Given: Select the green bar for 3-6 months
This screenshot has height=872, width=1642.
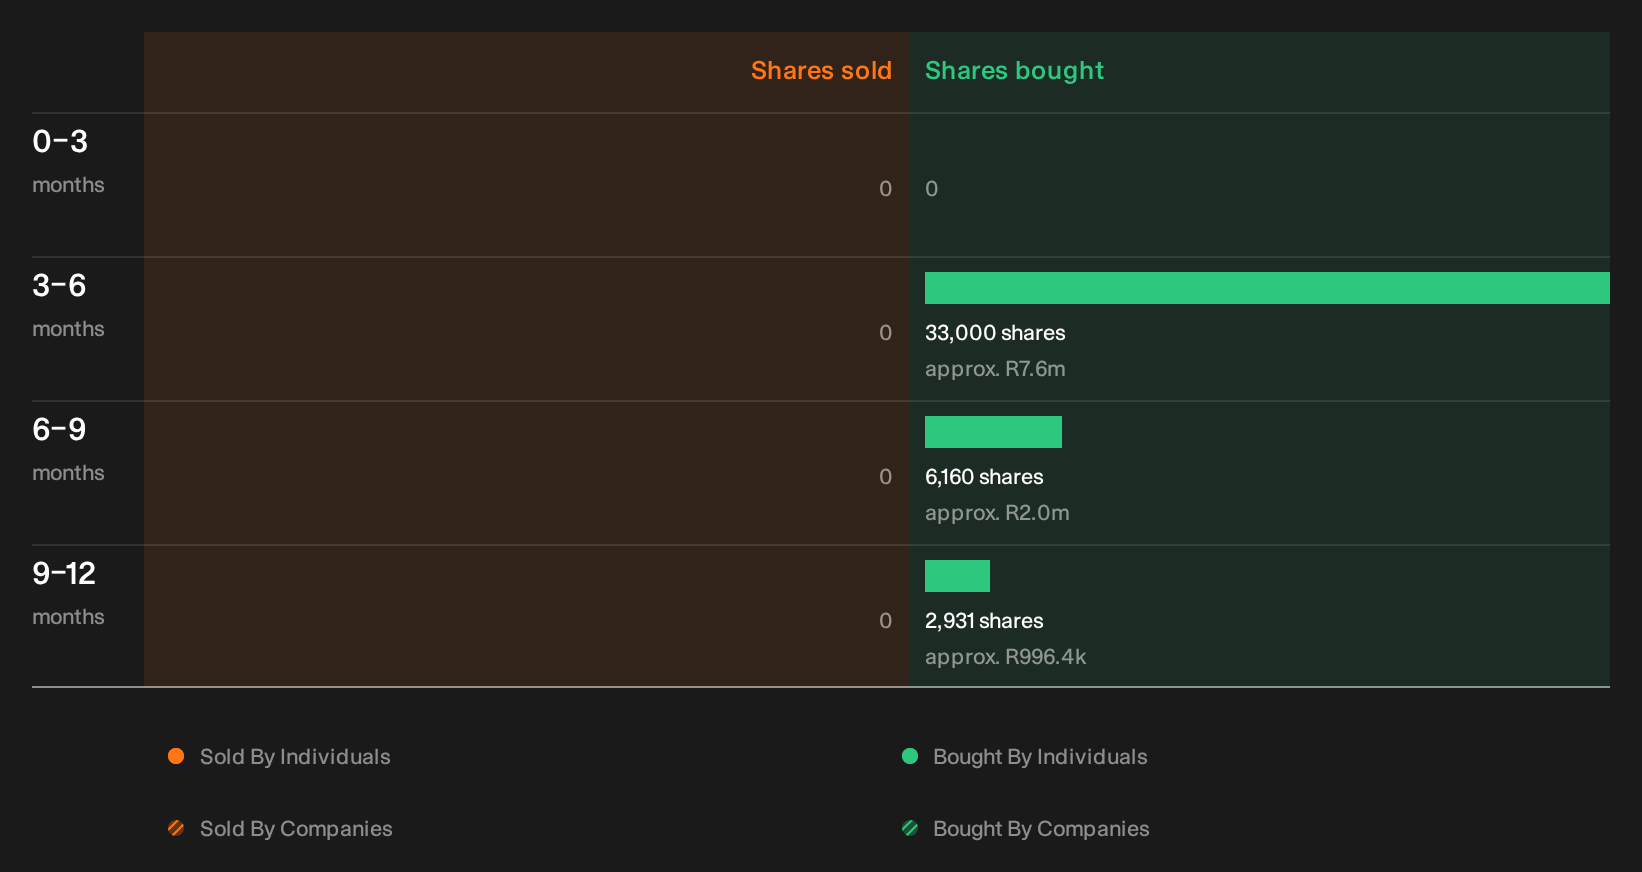Looking at the screenshot, I should click(x=1267, y=288).
